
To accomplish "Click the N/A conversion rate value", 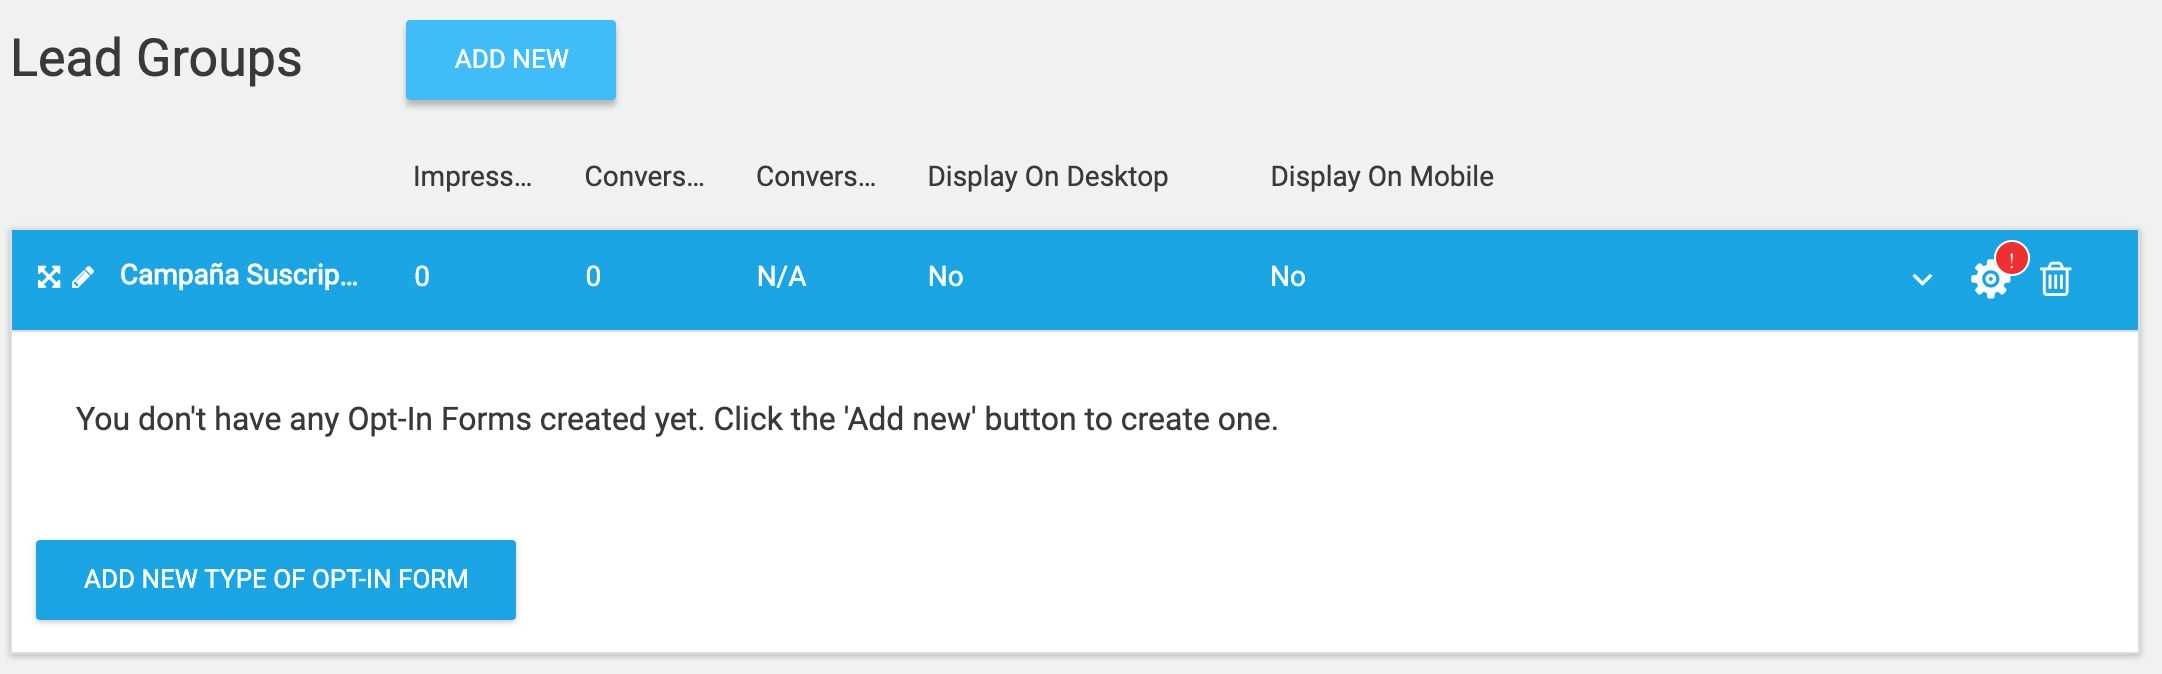I will pos(781,277).
